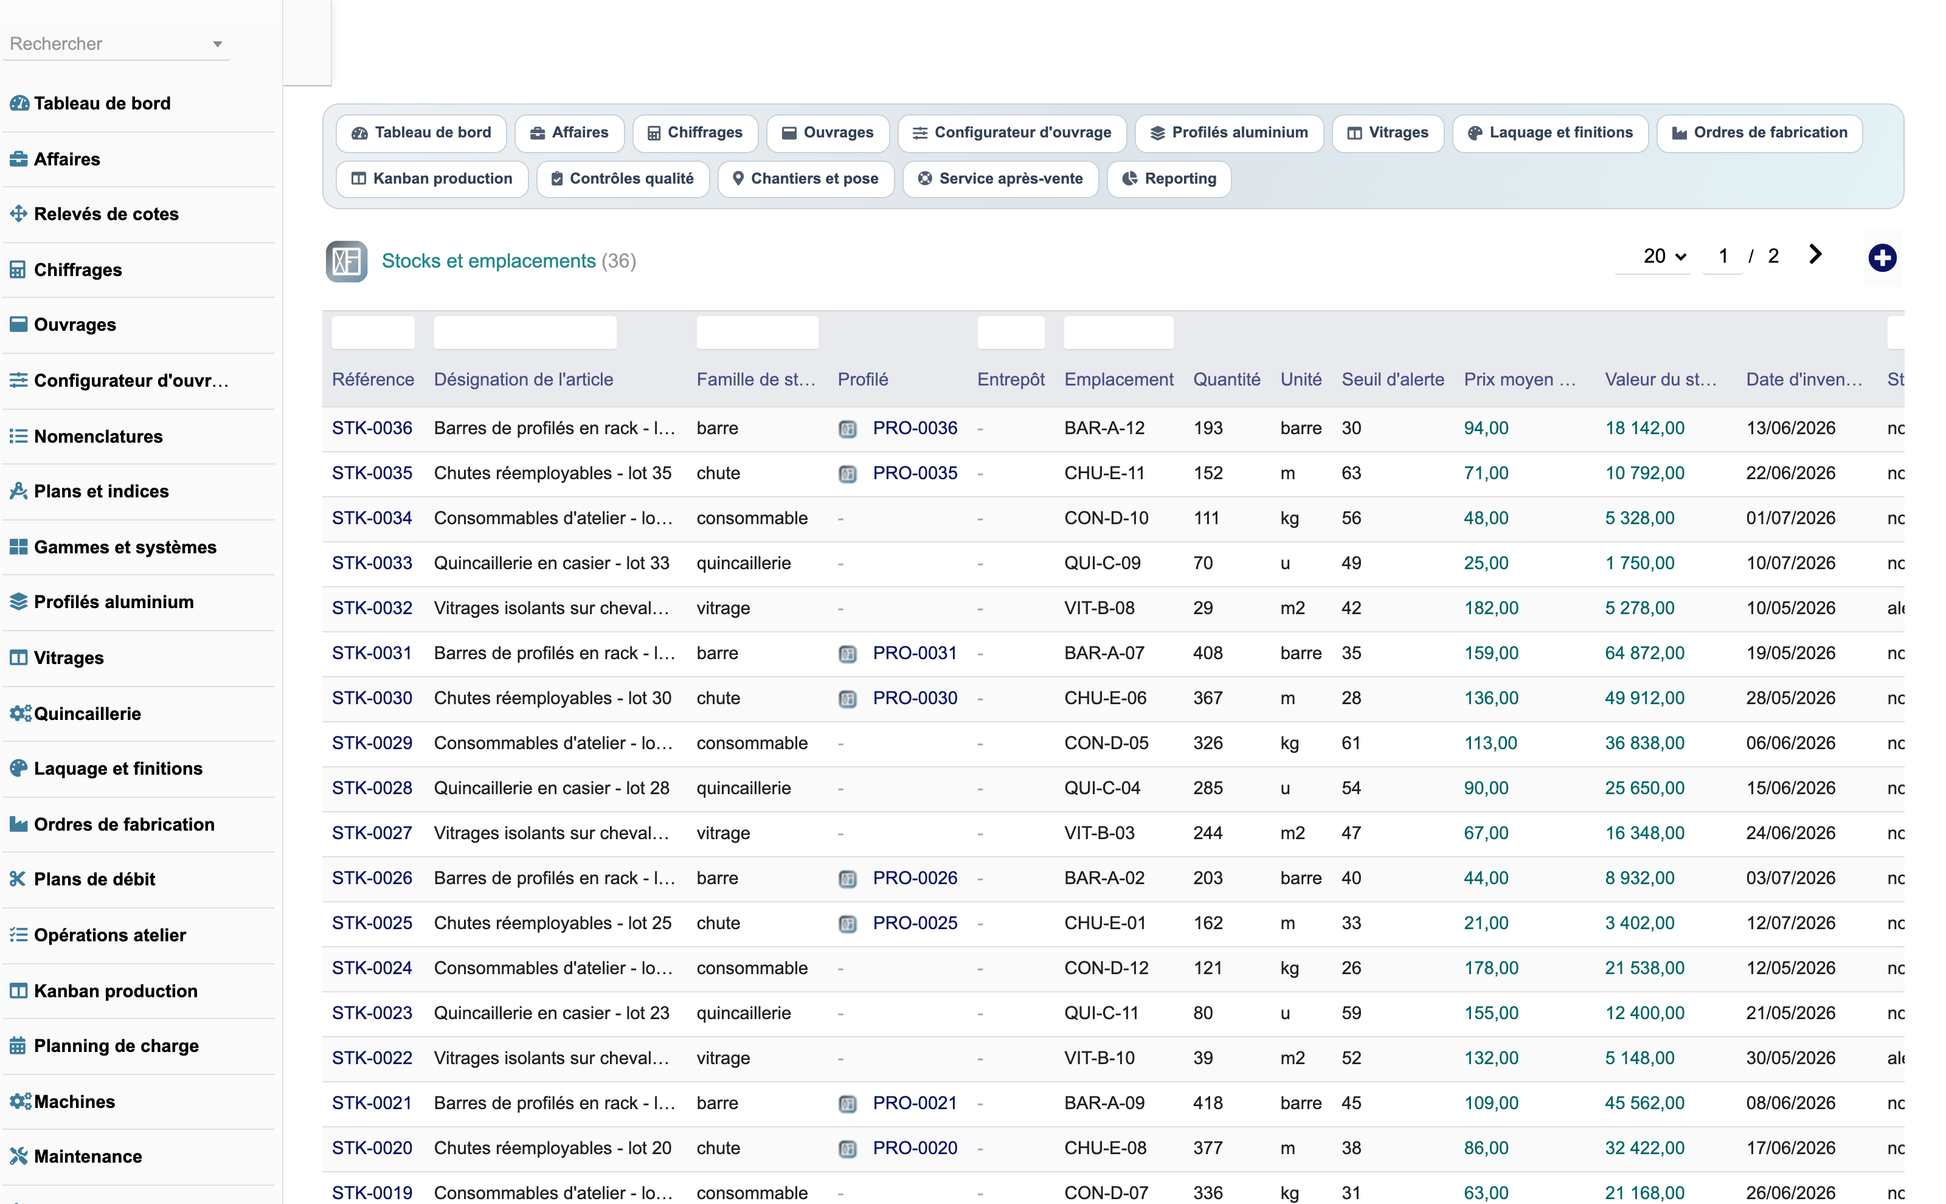Open the rows-per-page dropdown showing 20
This screenshot has width=1946, height=1204.
coord(1664,256)
